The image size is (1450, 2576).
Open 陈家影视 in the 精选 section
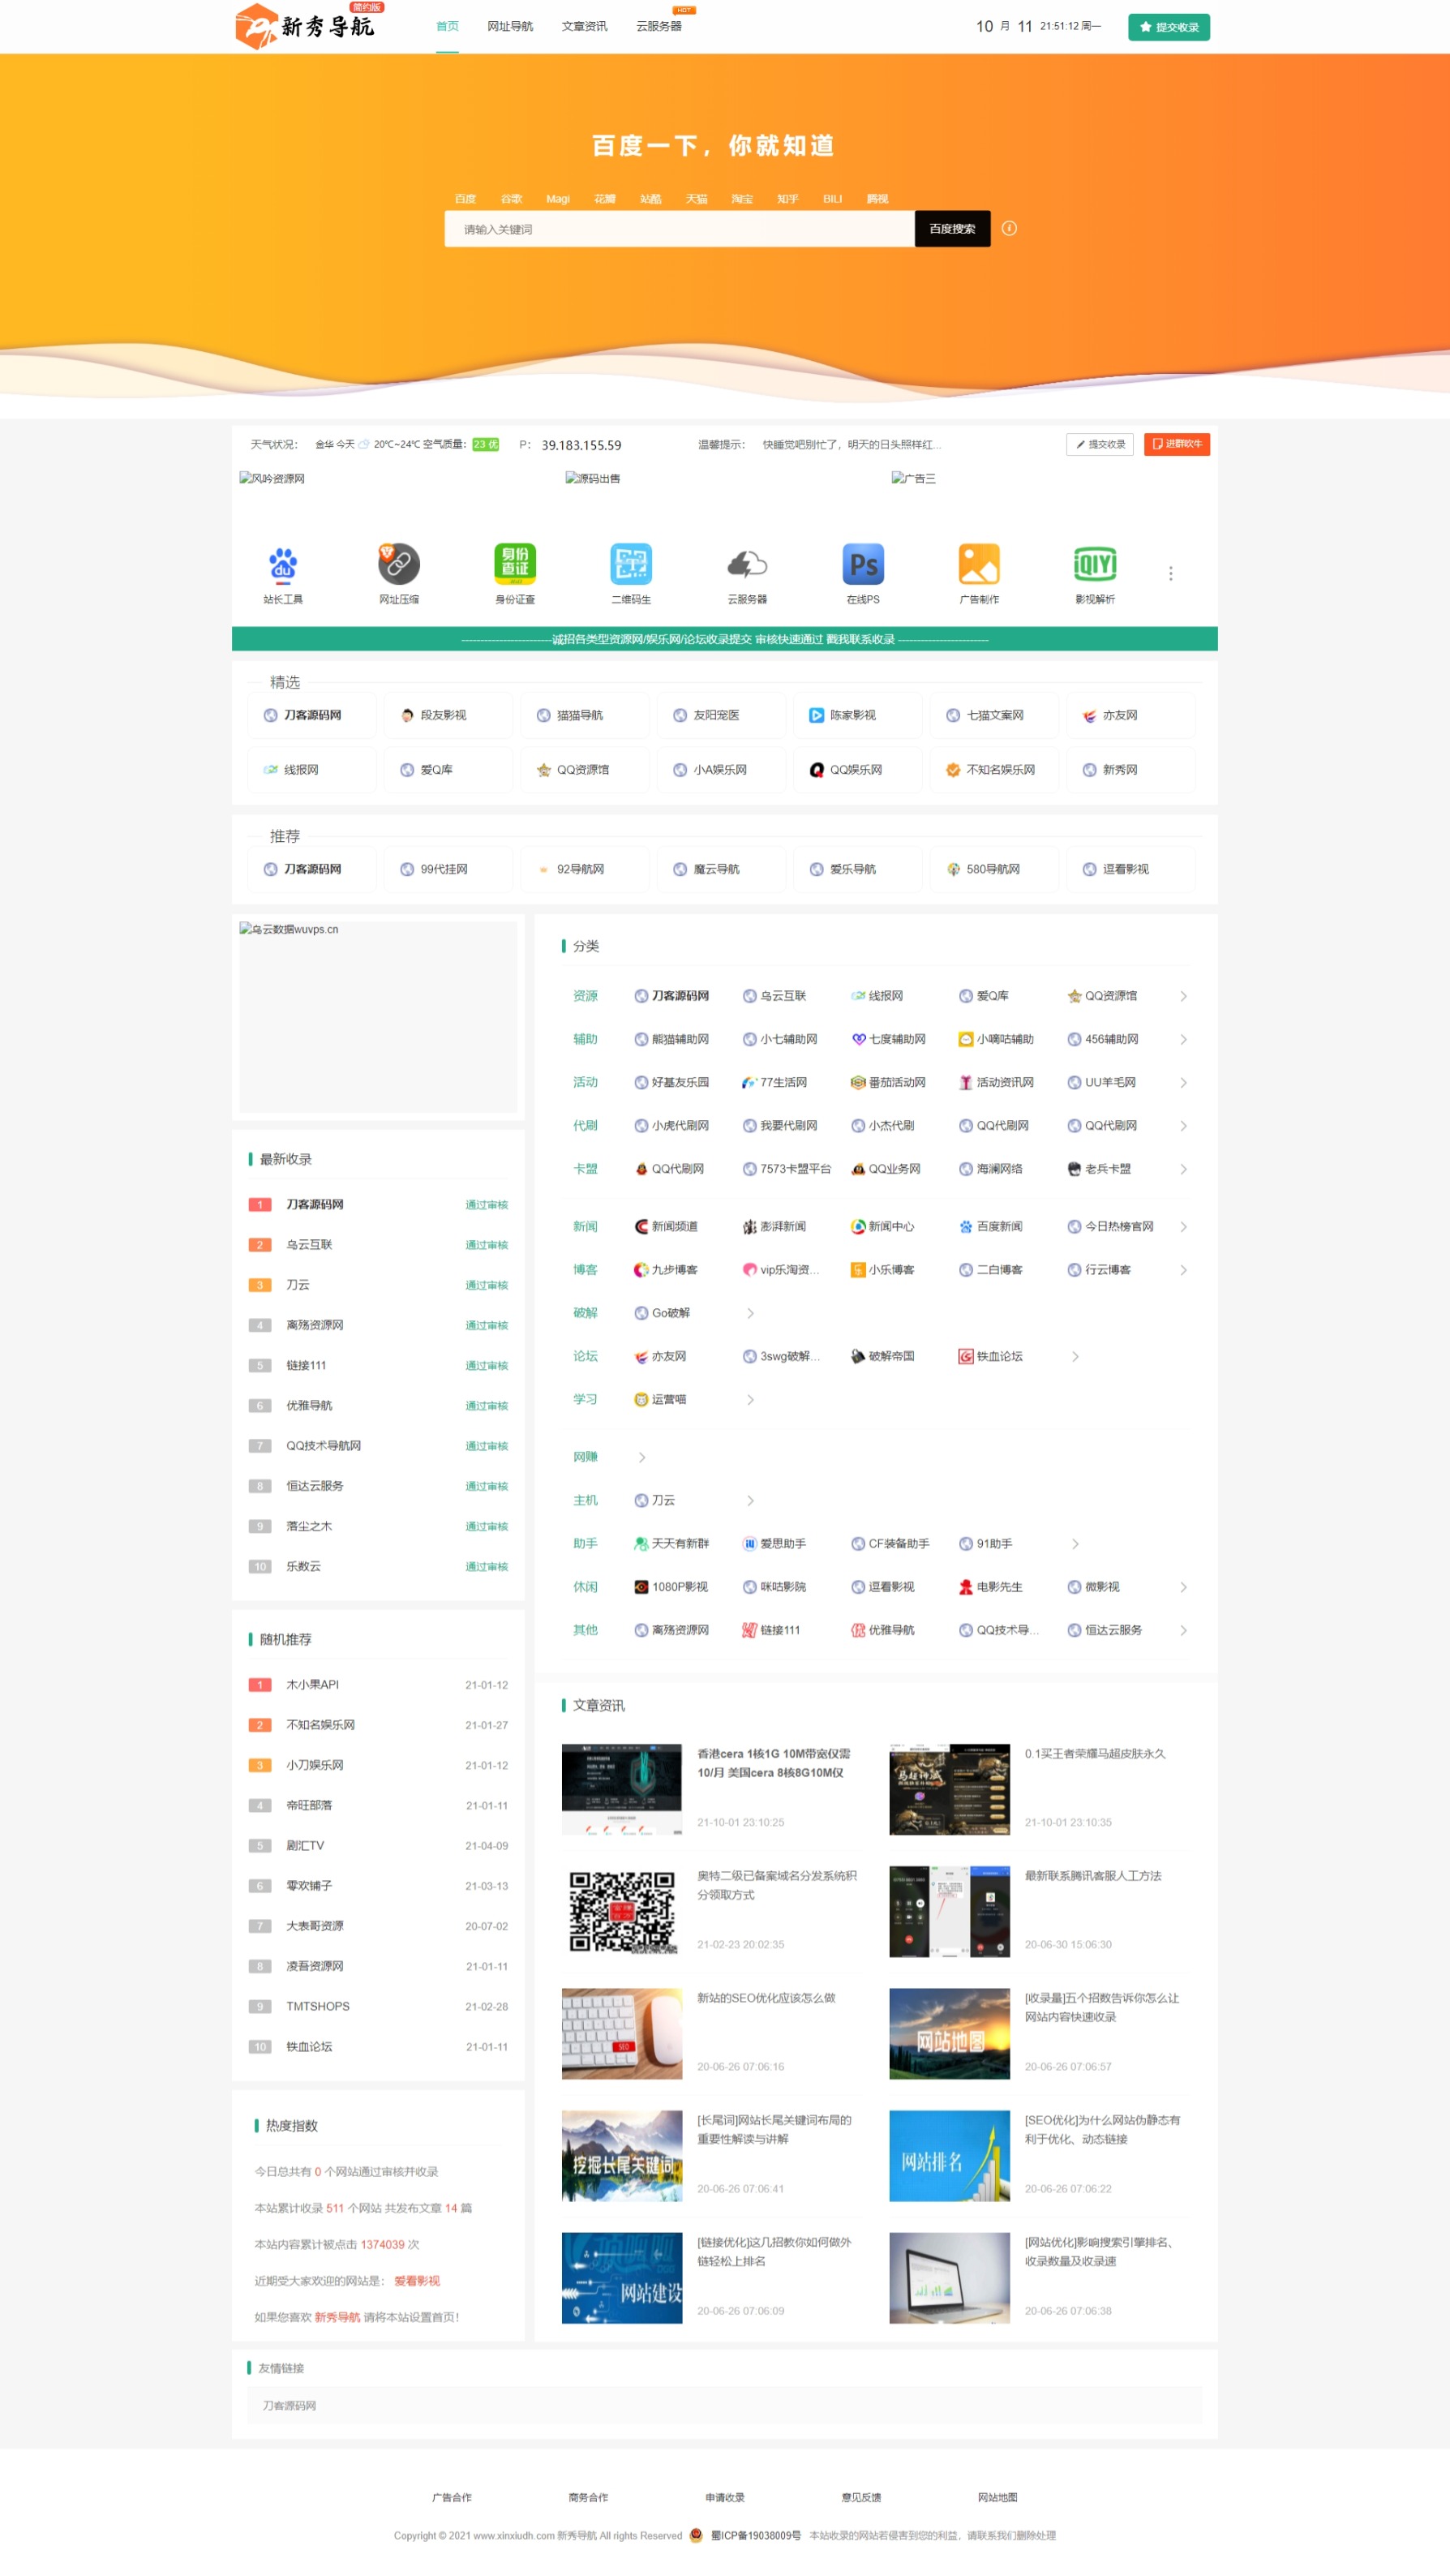[857, 715]
